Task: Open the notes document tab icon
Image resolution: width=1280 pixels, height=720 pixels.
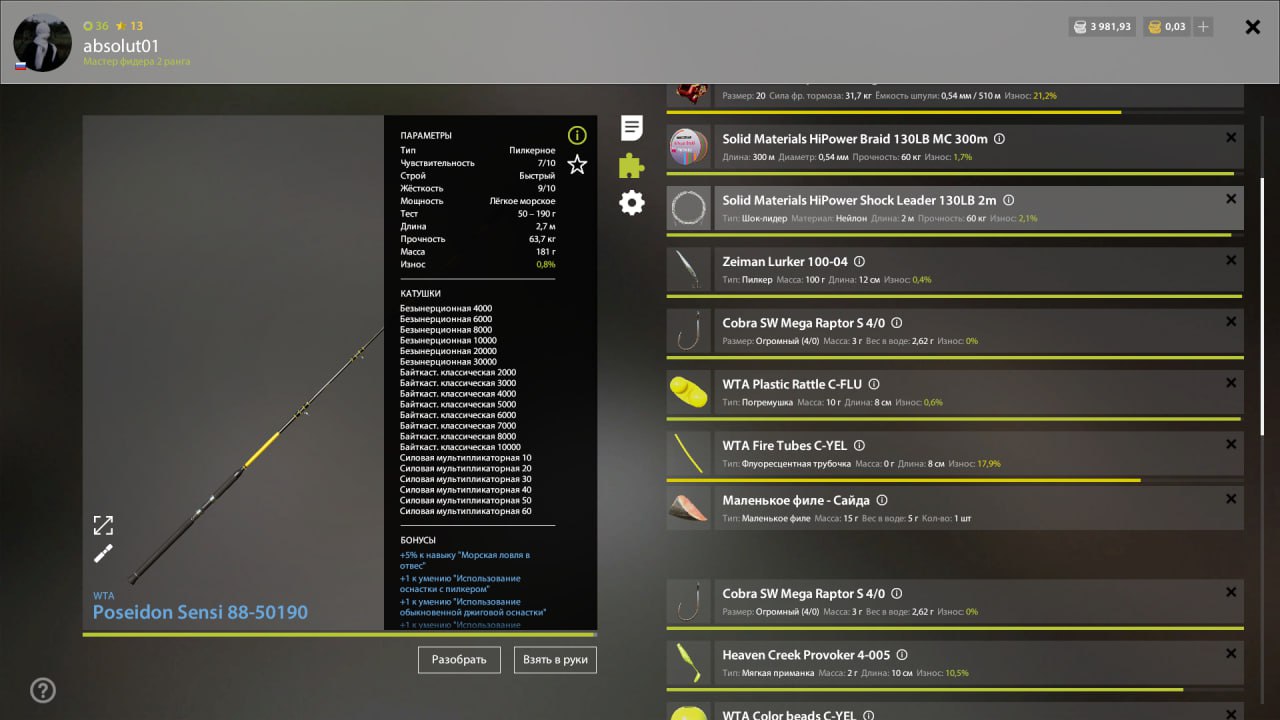Action: (632, 128)
